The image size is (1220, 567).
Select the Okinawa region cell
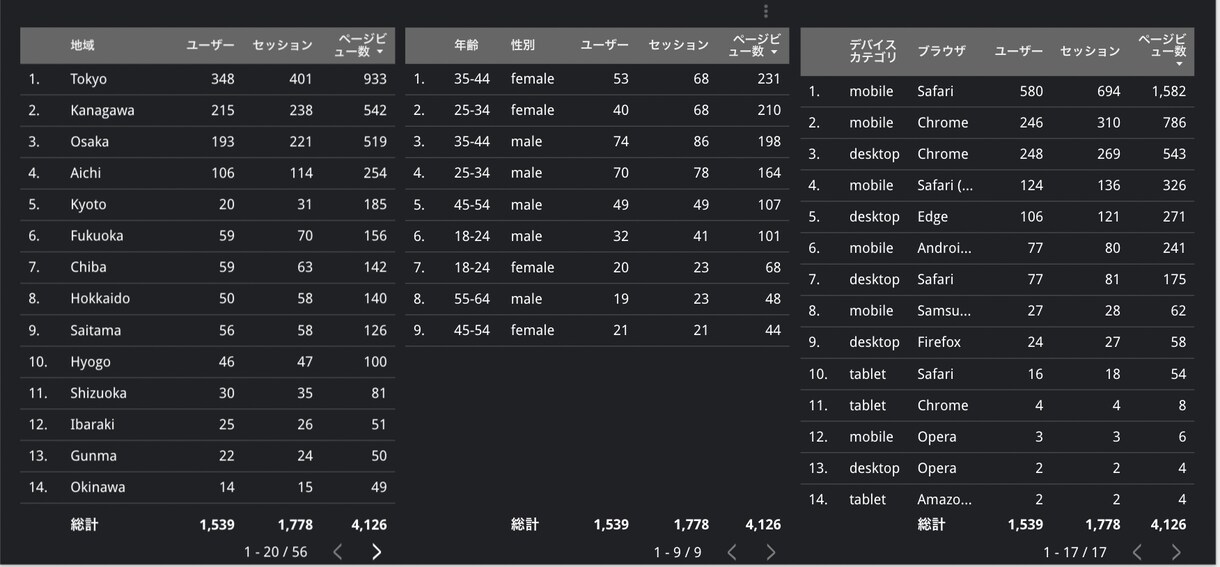tap(98, 487)
